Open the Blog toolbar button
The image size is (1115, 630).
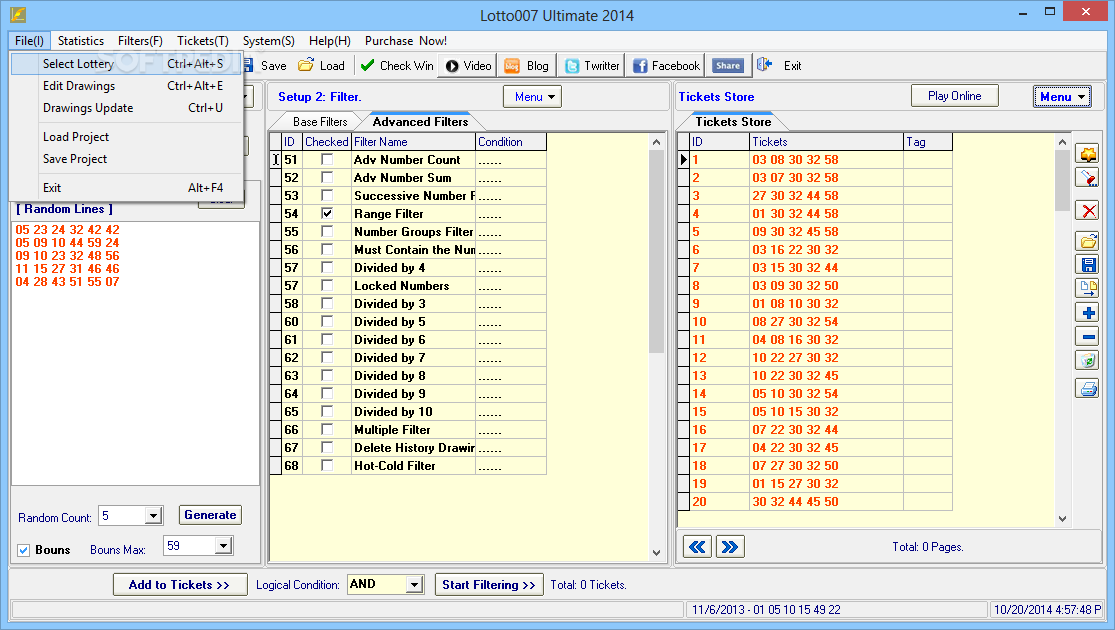527,65
